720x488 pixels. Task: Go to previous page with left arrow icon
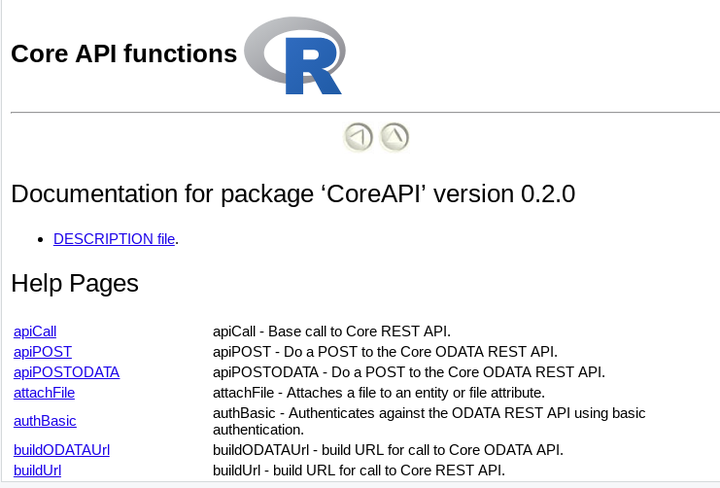(x=358, y=137)
